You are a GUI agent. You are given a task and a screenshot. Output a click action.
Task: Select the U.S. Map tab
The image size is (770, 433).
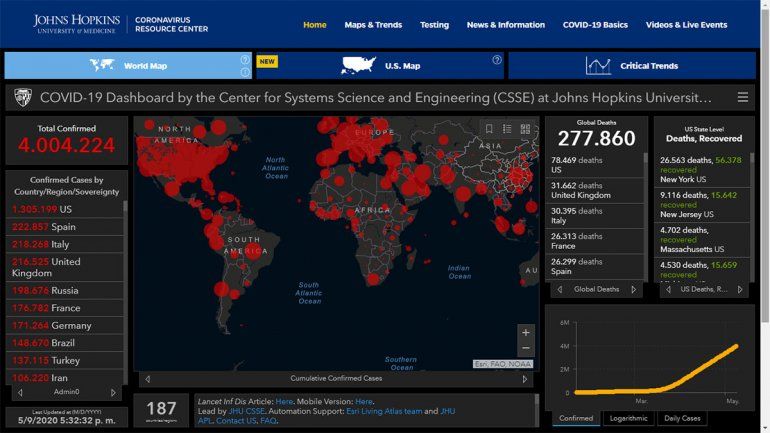pyautogui.click(x=379, y=66)
